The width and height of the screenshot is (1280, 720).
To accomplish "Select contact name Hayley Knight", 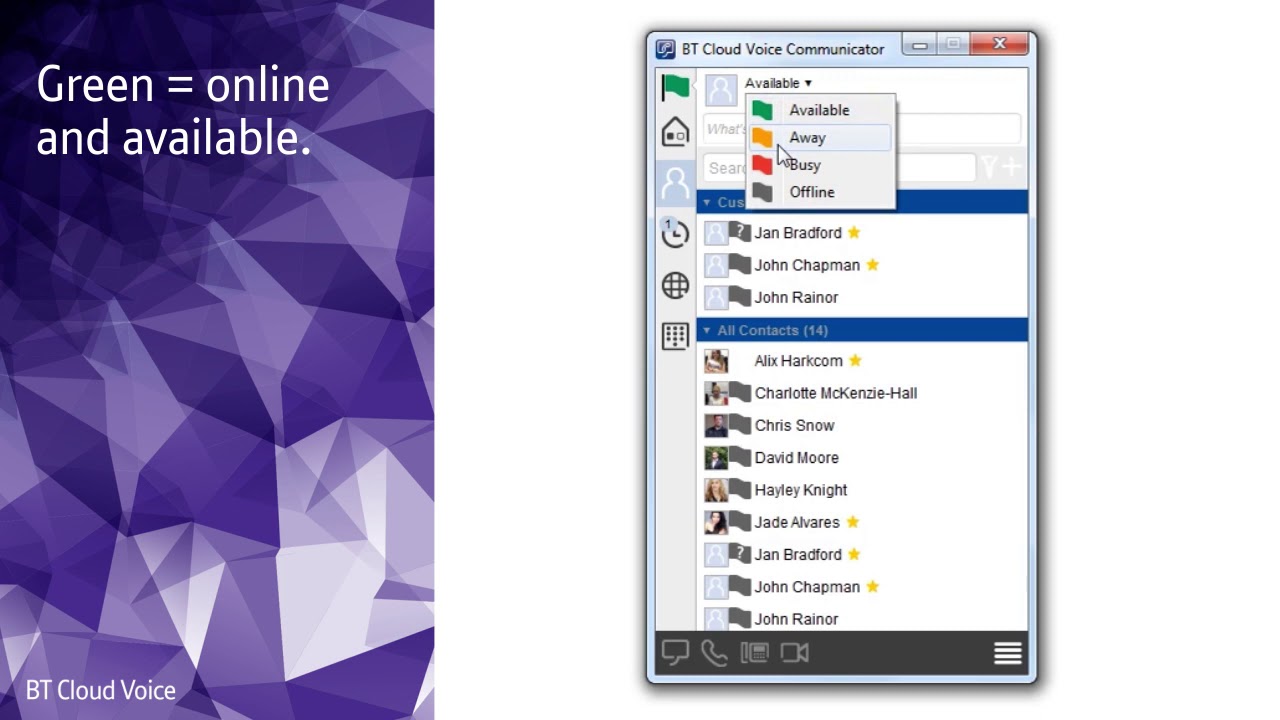I will [800, 490].
